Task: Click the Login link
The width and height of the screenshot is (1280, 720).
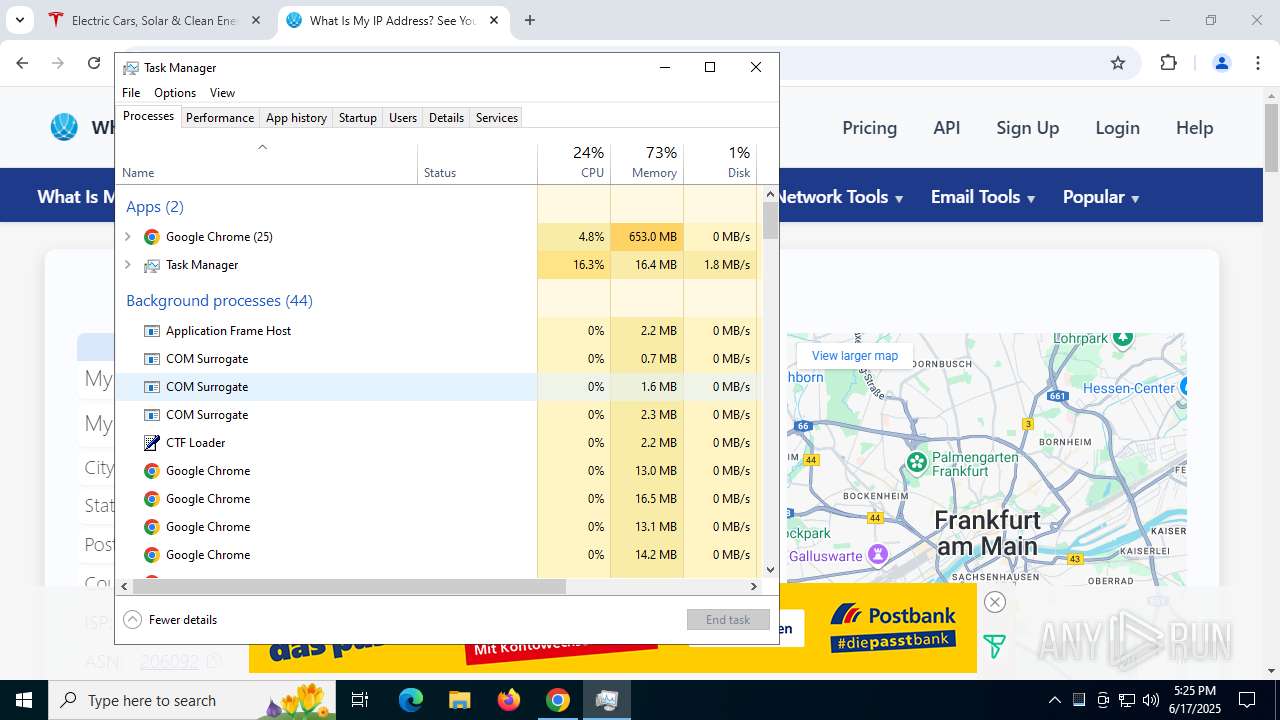Action: click(1117, 128)
